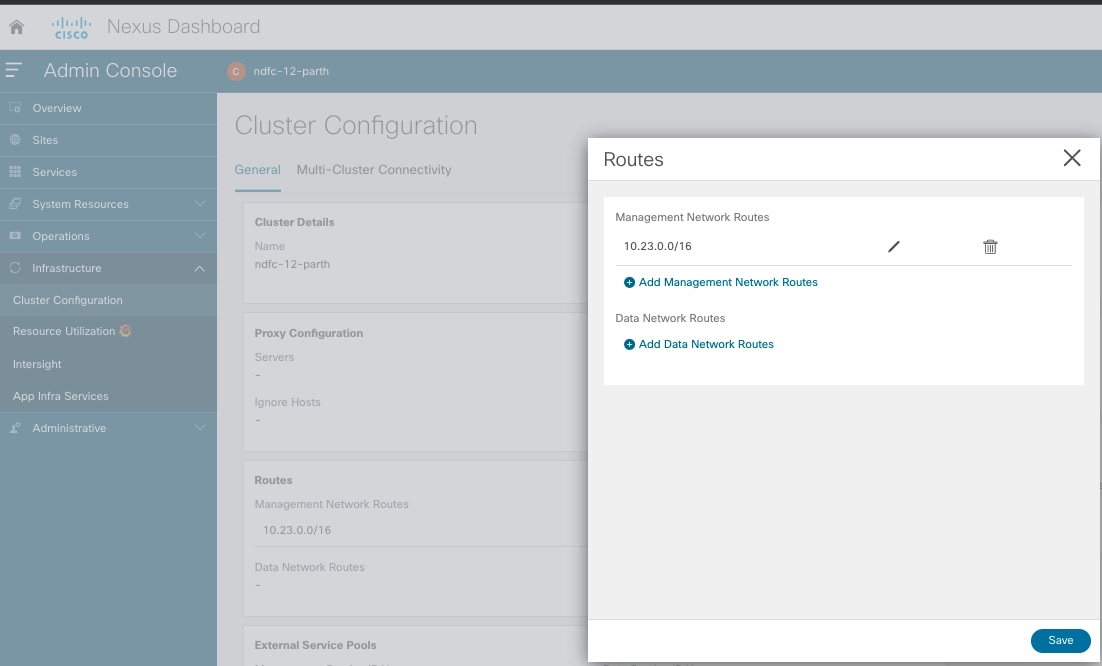Screen dimensions: 1102x666
Task: Click ndfc-12-parth cluster name in header
Action: pyautogui.click(x=291, y=71)
